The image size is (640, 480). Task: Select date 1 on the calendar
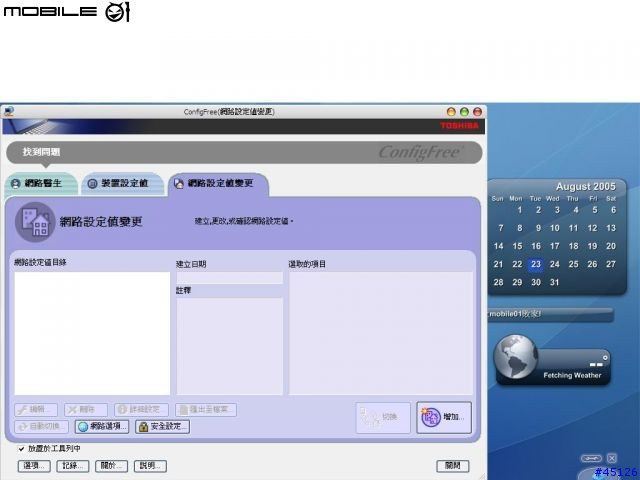pos(520,210)
